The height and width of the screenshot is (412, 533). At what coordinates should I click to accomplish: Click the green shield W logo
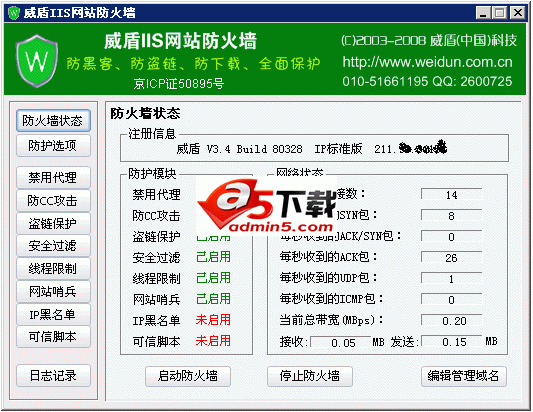[37, 61]
